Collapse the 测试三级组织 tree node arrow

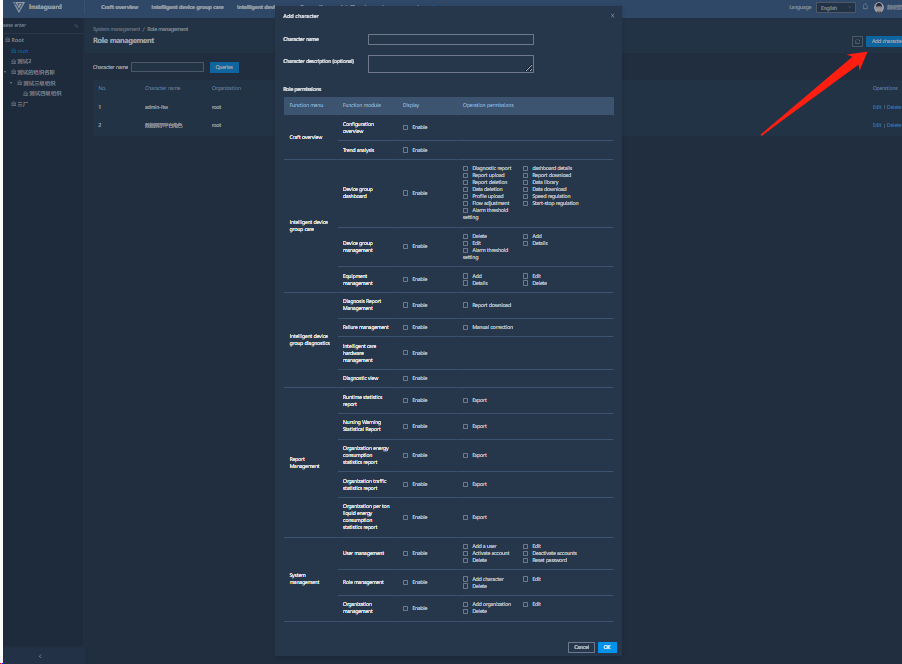11,83
